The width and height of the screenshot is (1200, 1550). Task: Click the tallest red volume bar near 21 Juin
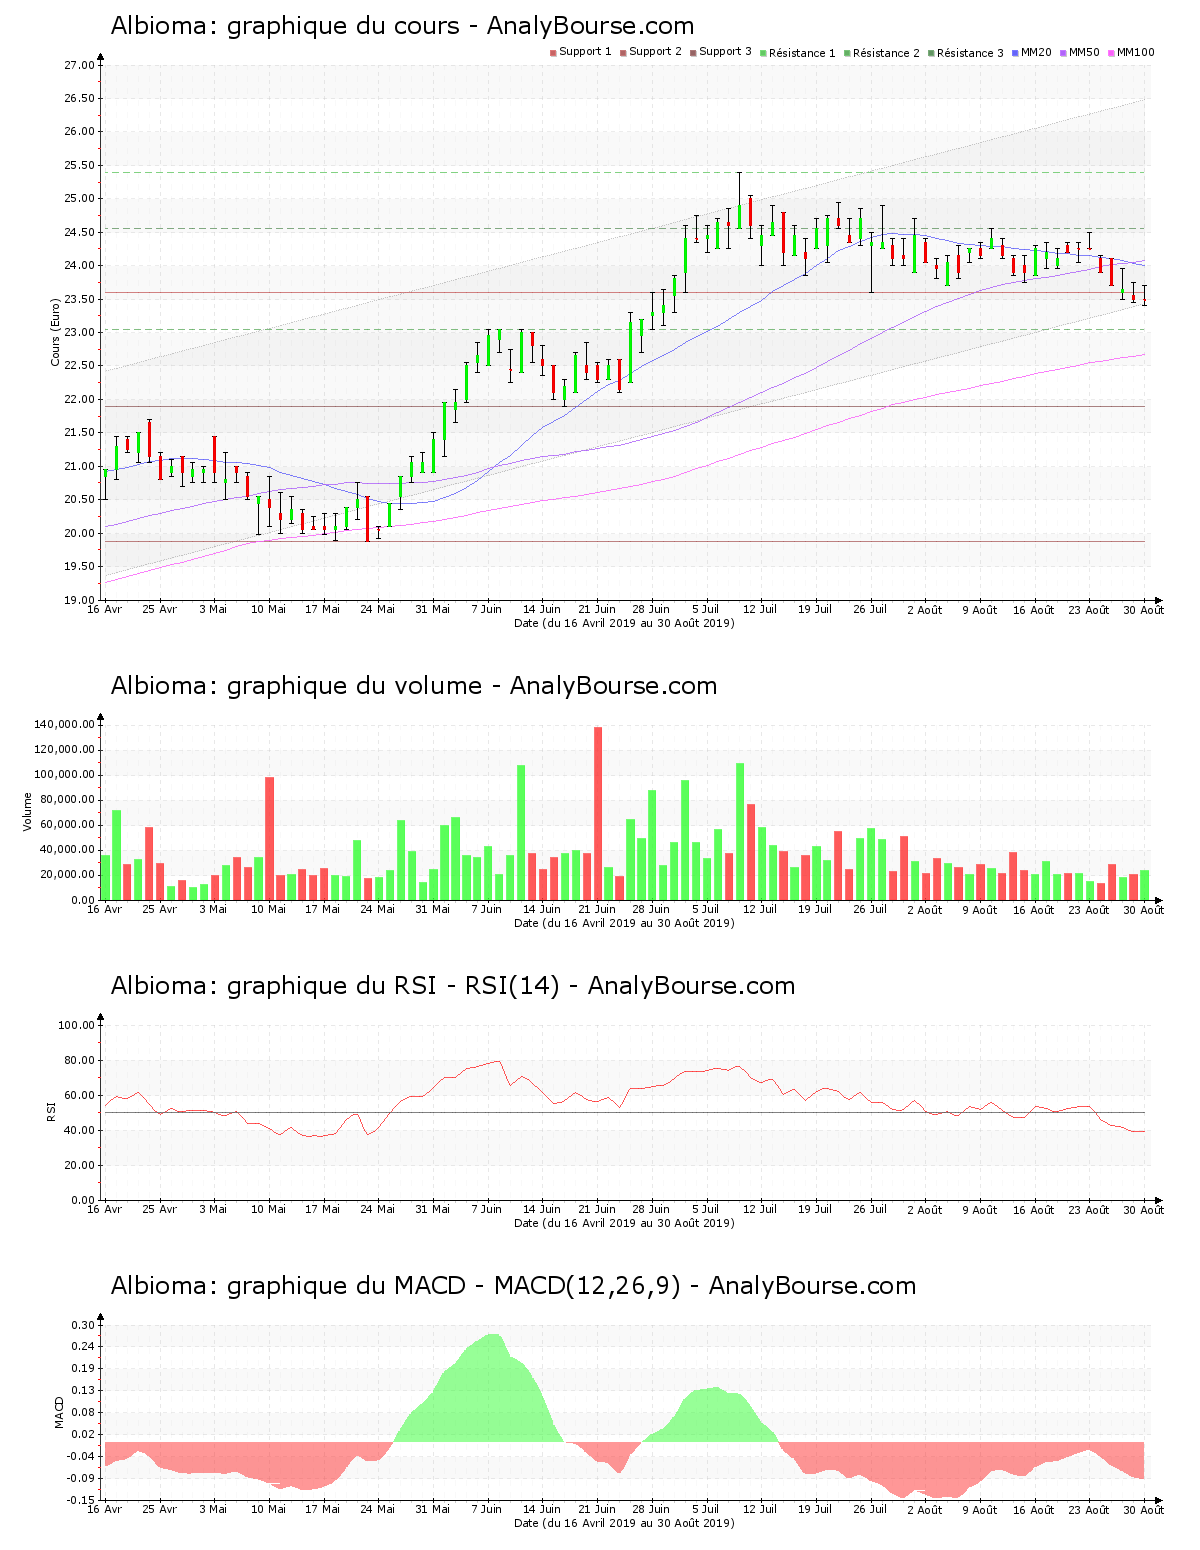(598, 813)
